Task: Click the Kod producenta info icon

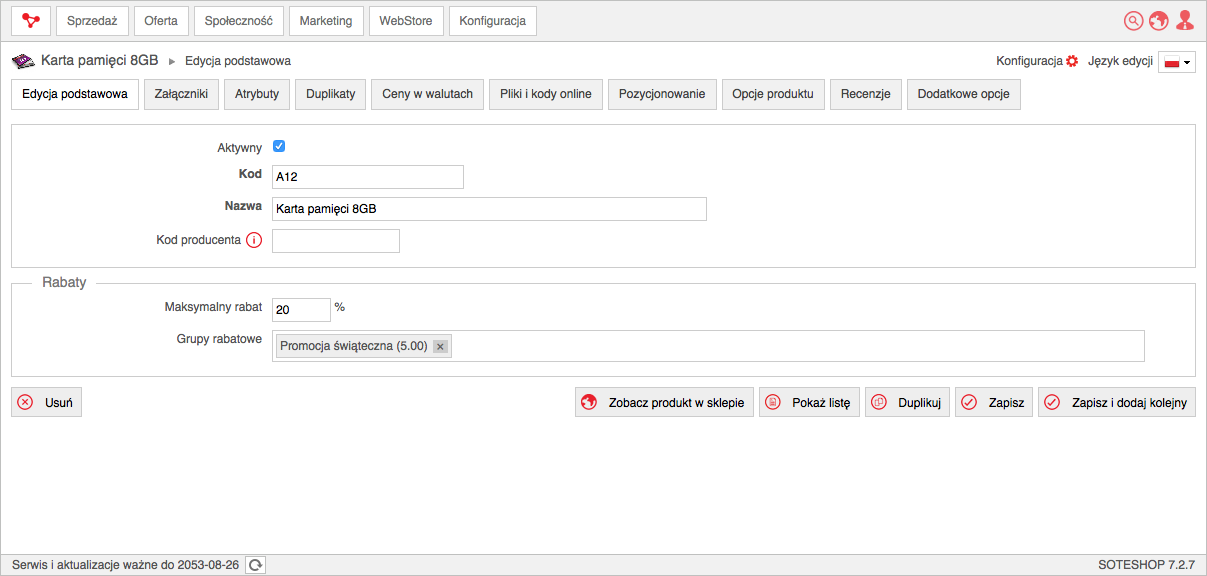Action: (254, 240)
